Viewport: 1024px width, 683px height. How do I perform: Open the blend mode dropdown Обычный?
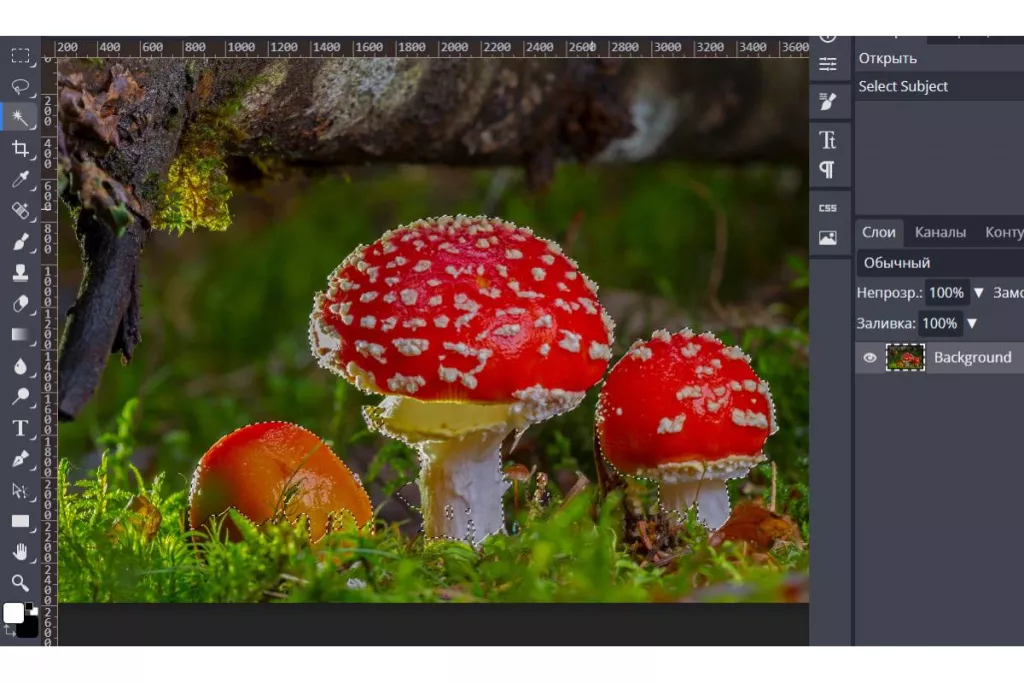pos(938,263)
